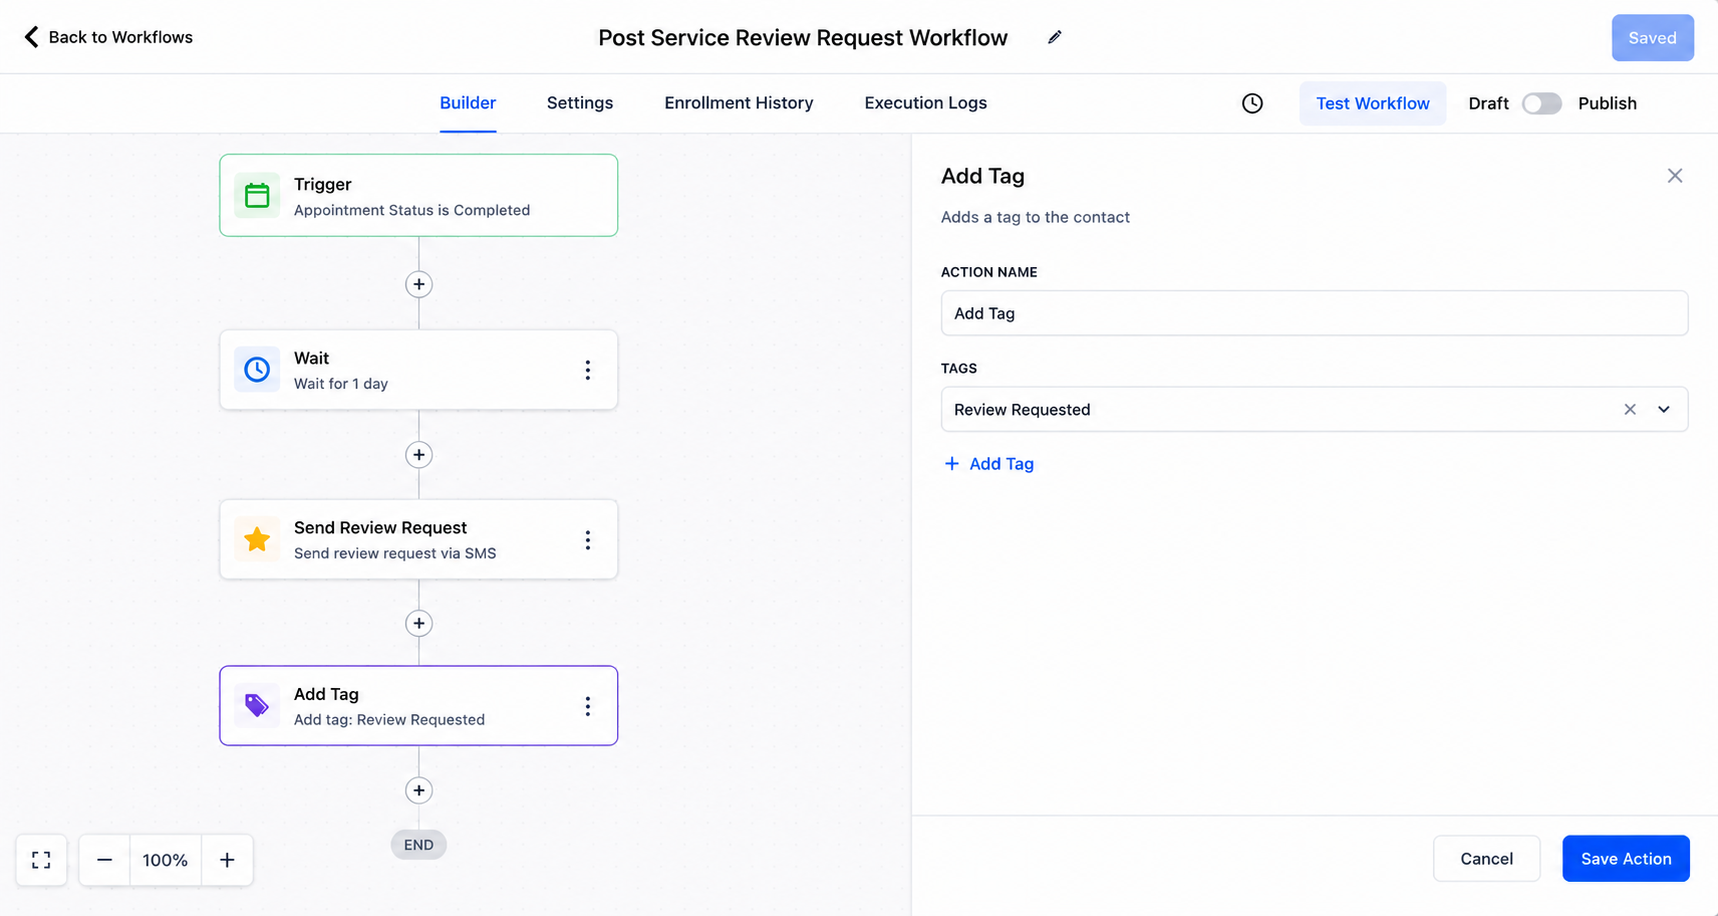
Task: Click 'Appointment Status is Completed' text
Action: pyautogui.click(x=412, y=210)
